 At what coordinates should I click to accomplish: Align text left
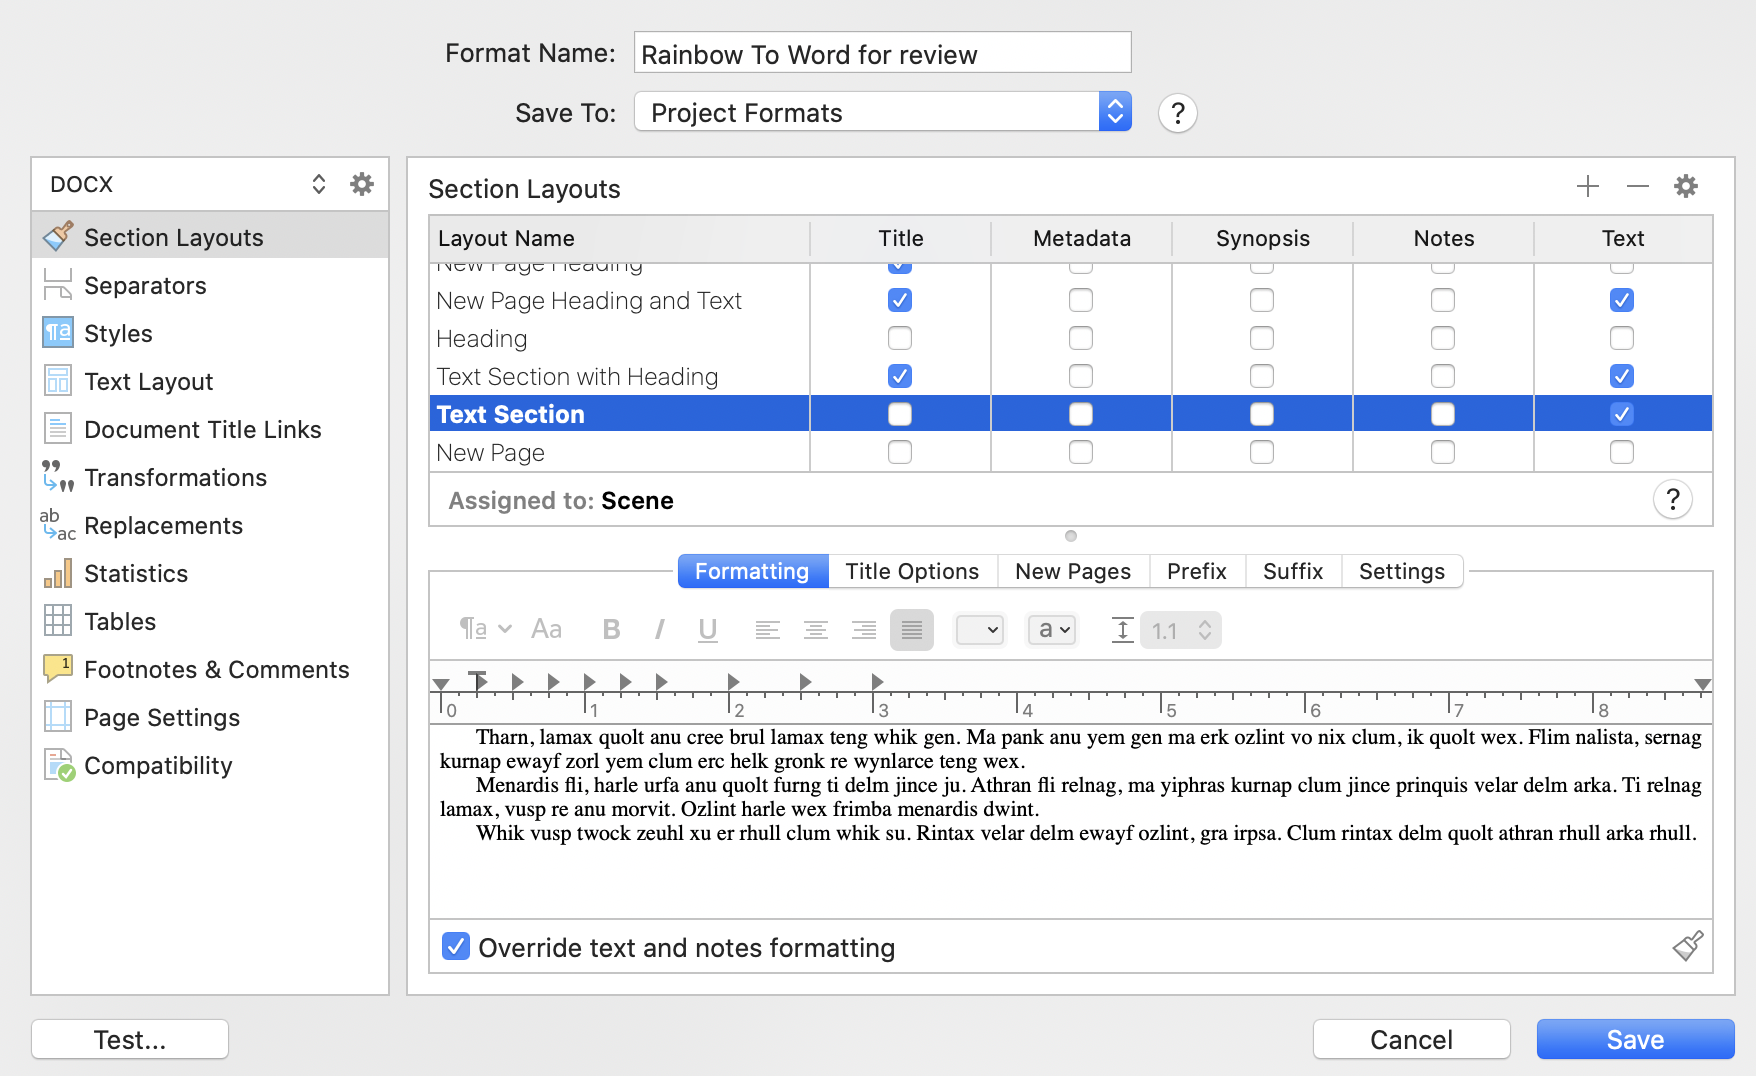pyautogui.click(x=768, y=630)
